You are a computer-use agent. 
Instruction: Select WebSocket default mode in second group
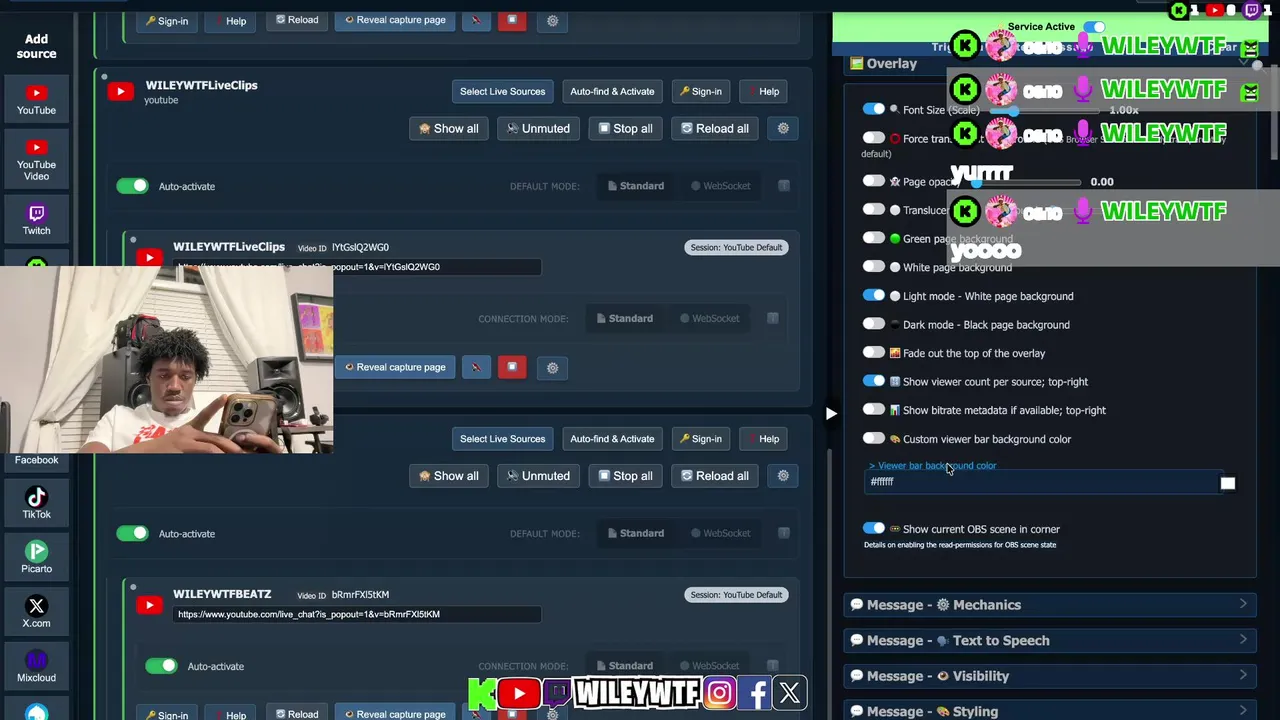pos(720,533)
